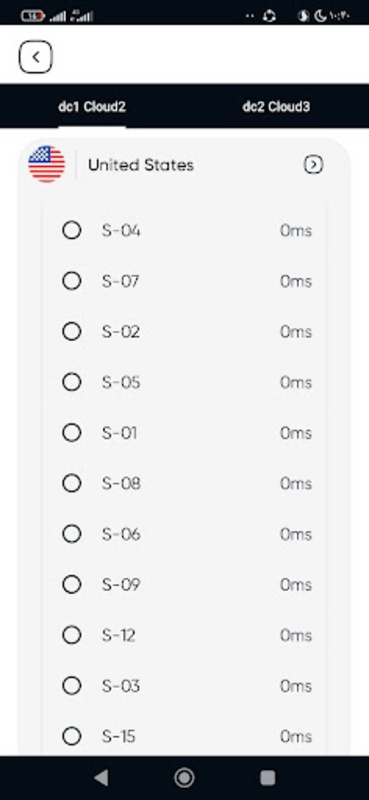Tap the battery icon in status bar

(32, 16)
